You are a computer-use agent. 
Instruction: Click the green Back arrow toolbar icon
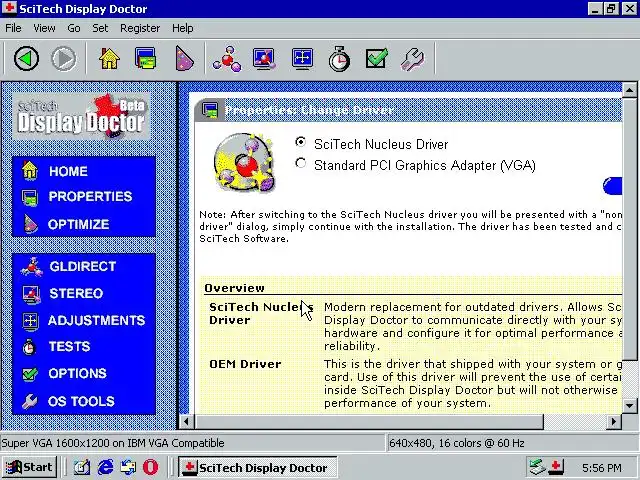(27, 59)
